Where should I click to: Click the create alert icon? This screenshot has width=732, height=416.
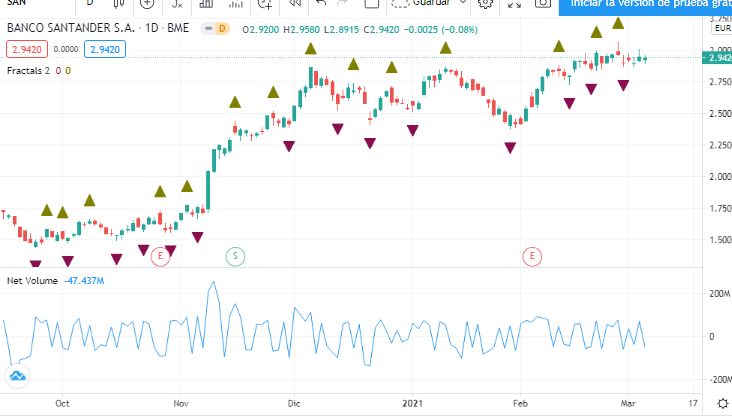265,4
